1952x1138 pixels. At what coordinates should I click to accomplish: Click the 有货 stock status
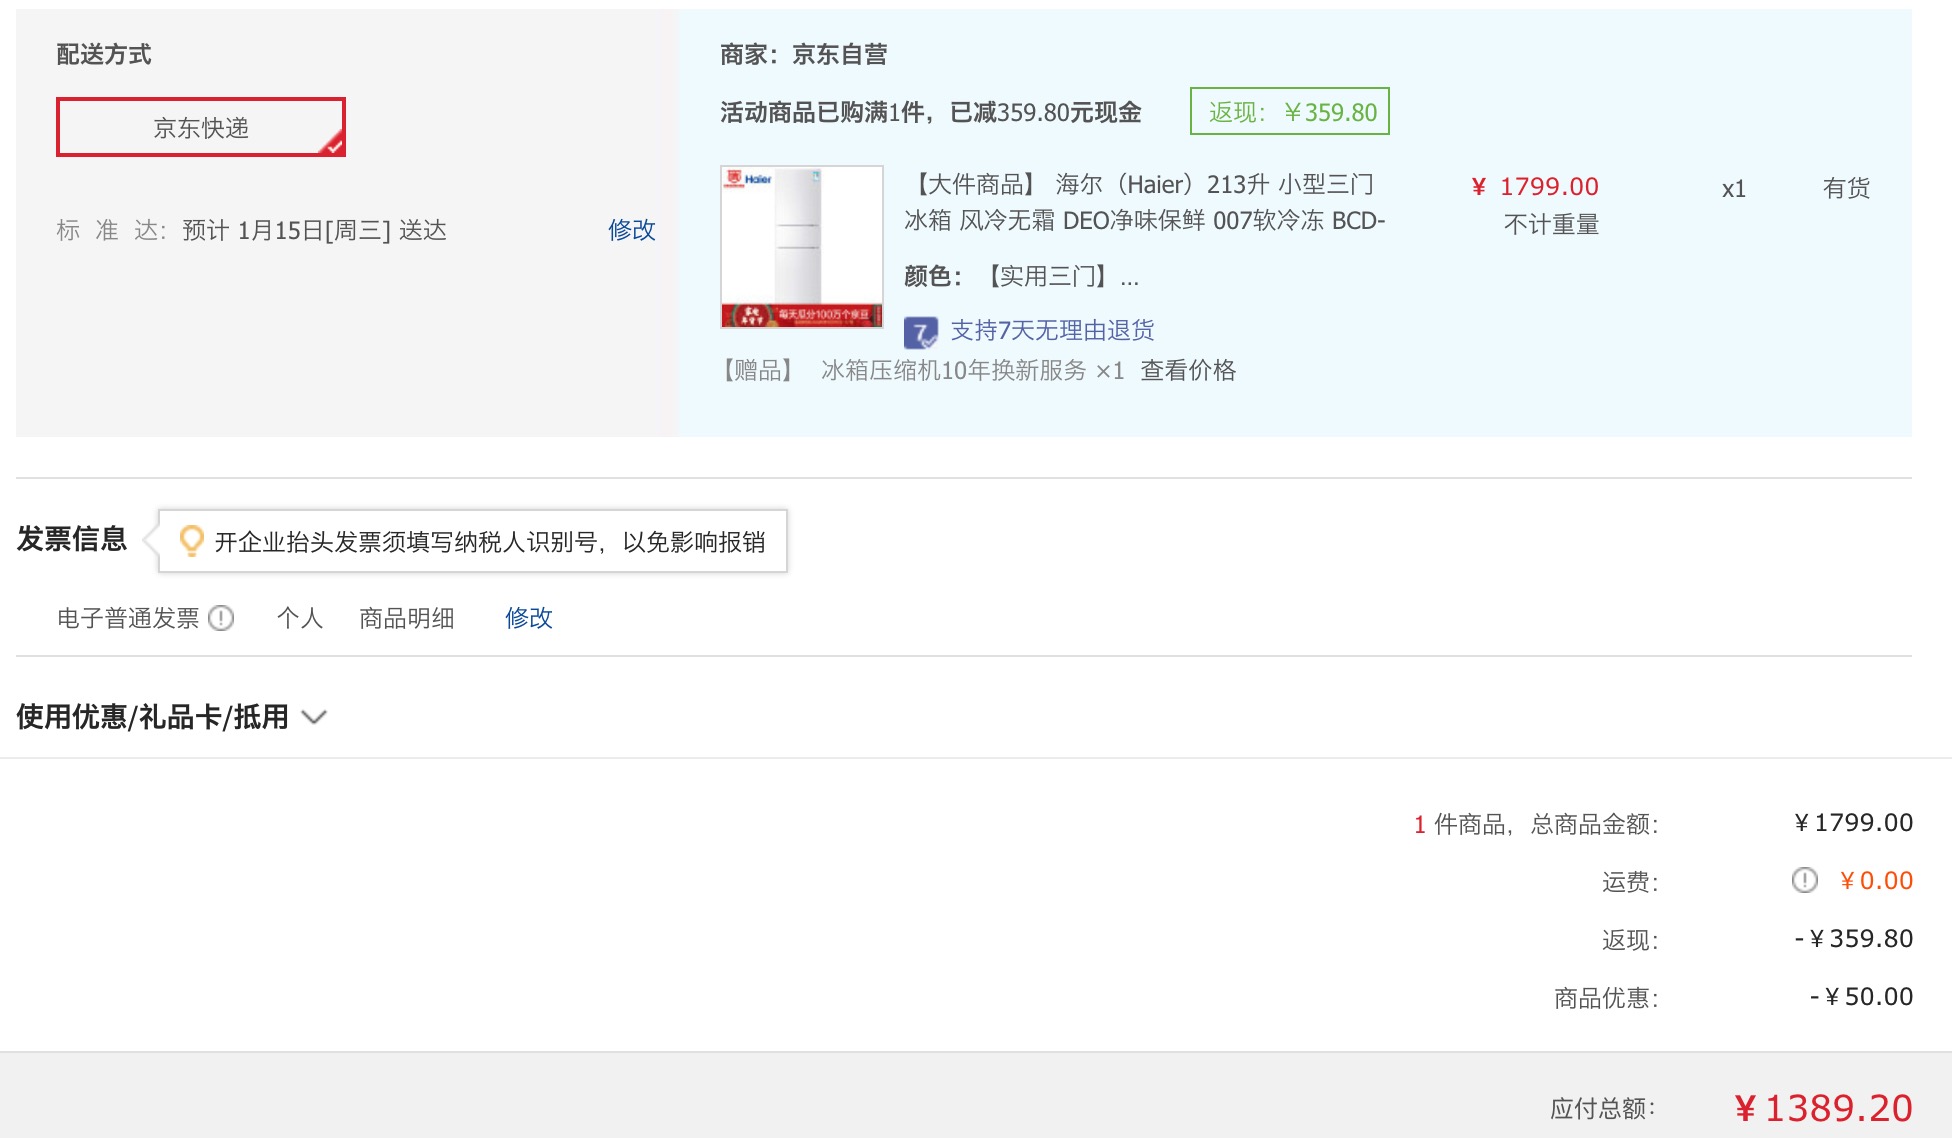coord(1846,188)
